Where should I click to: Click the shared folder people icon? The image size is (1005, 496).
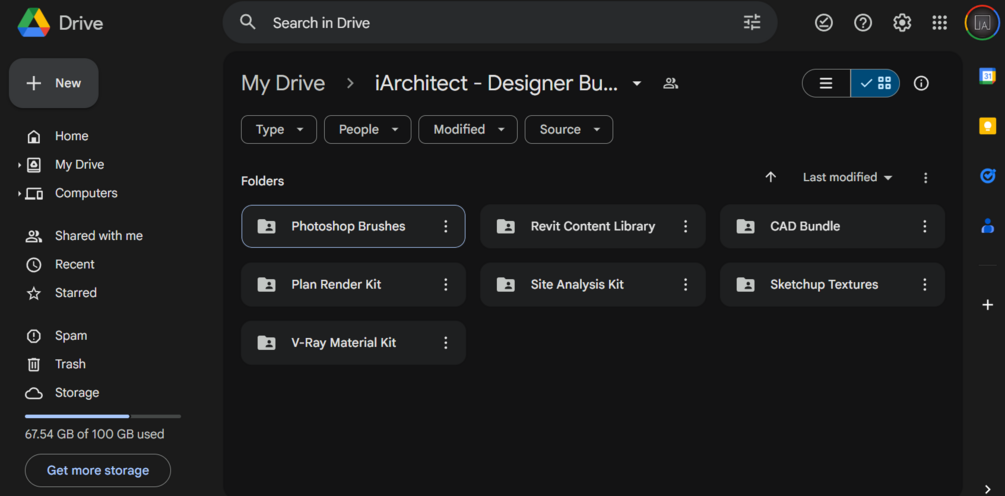click(670, 83)
